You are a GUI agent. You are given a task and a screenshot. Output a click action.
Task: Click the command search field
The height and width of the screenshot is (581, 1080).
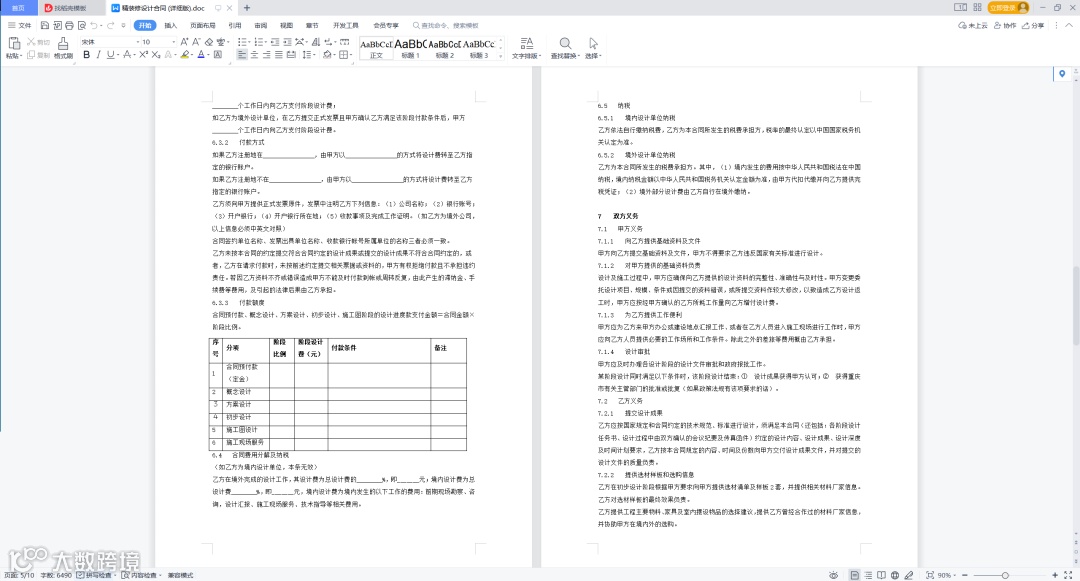point(446,25)
